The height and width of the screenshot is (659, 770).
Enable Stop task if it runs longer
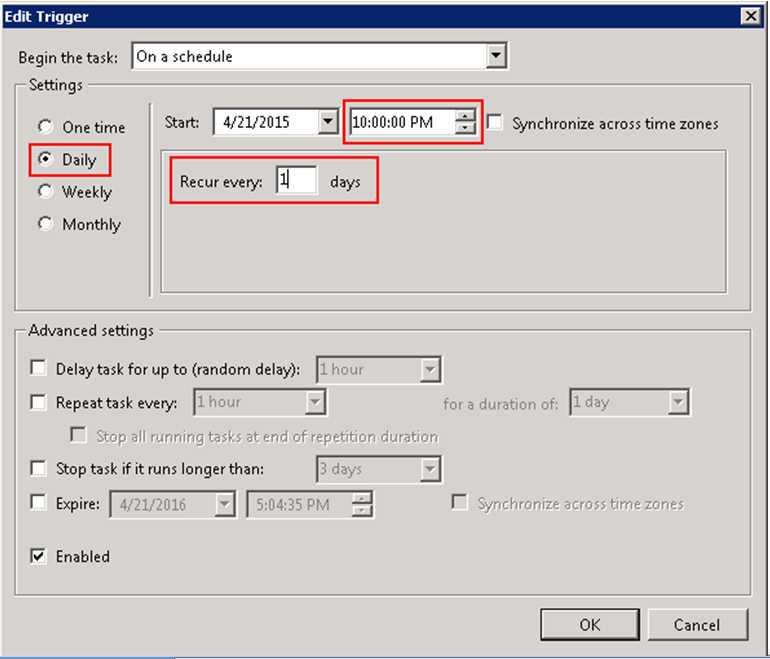coord(38,468)
